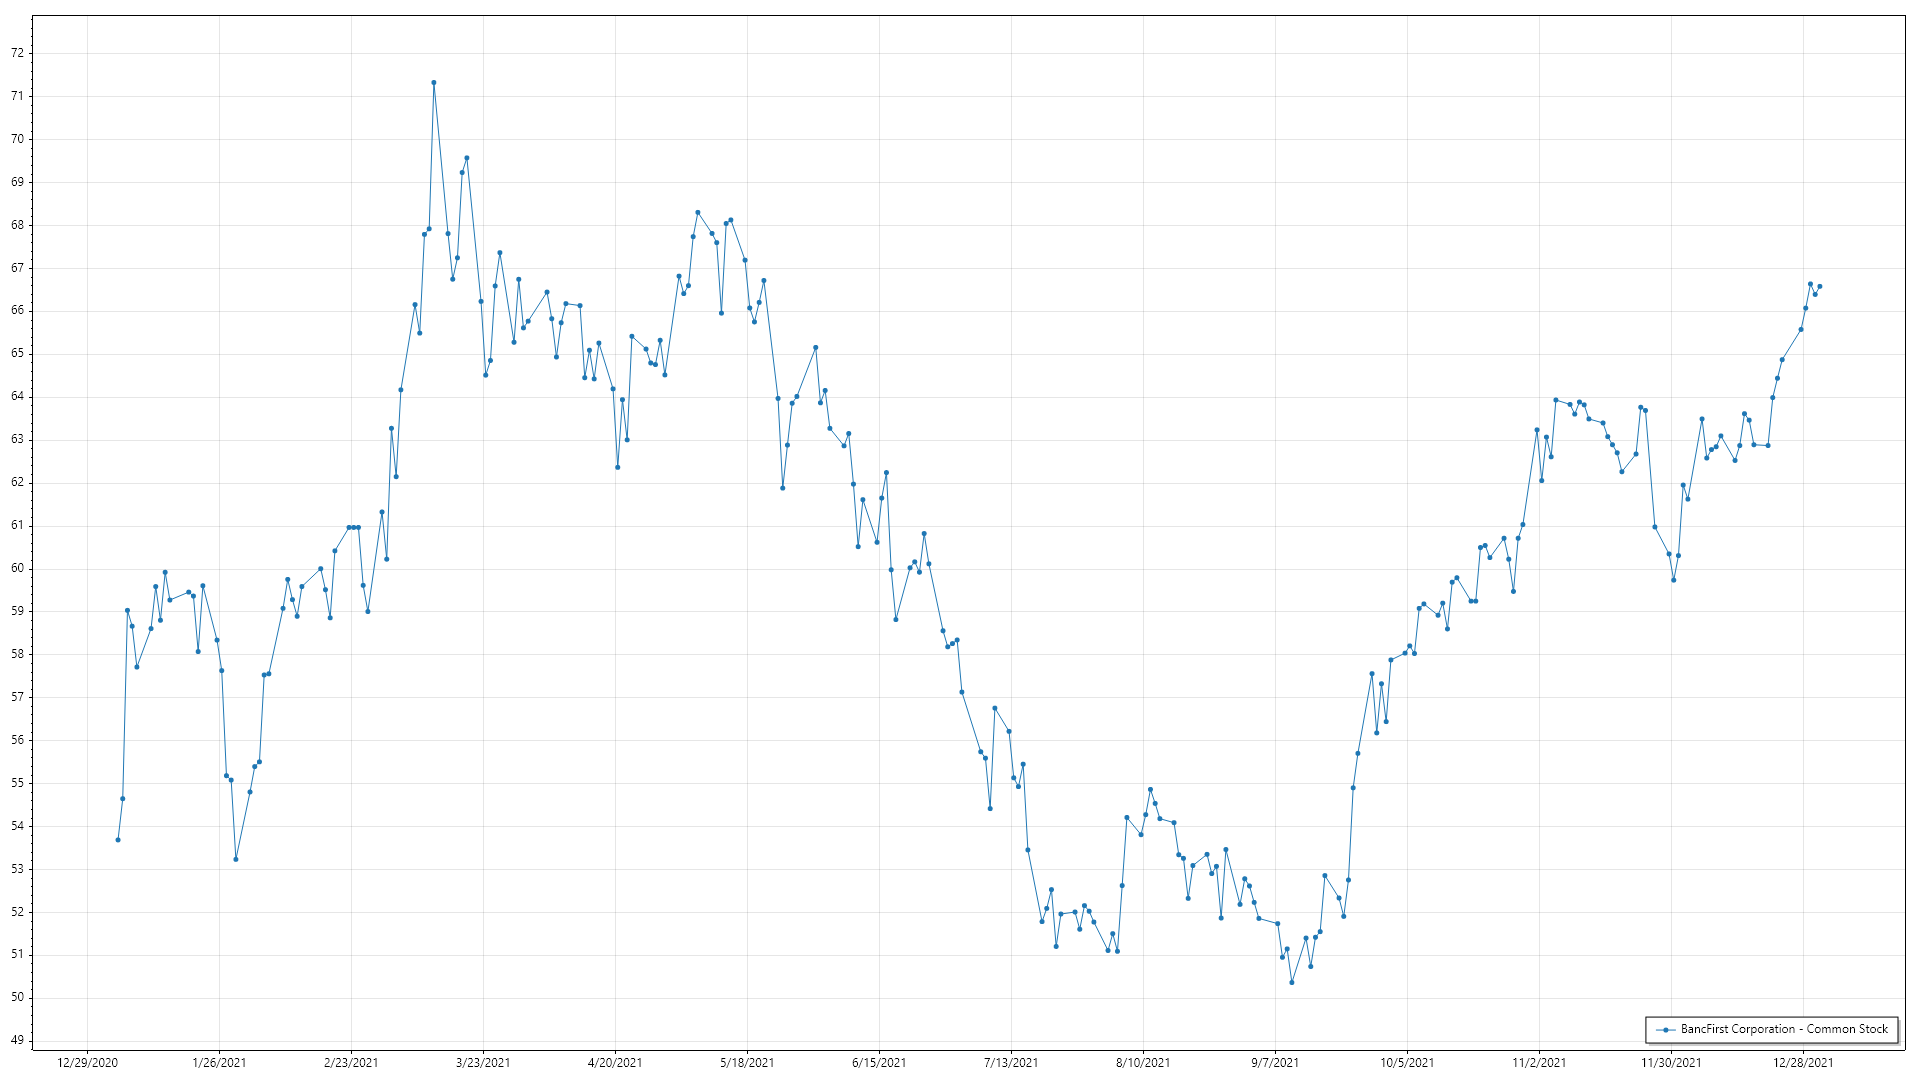
Task: Click the 54 y-axis value label
Action: (17, 826)
